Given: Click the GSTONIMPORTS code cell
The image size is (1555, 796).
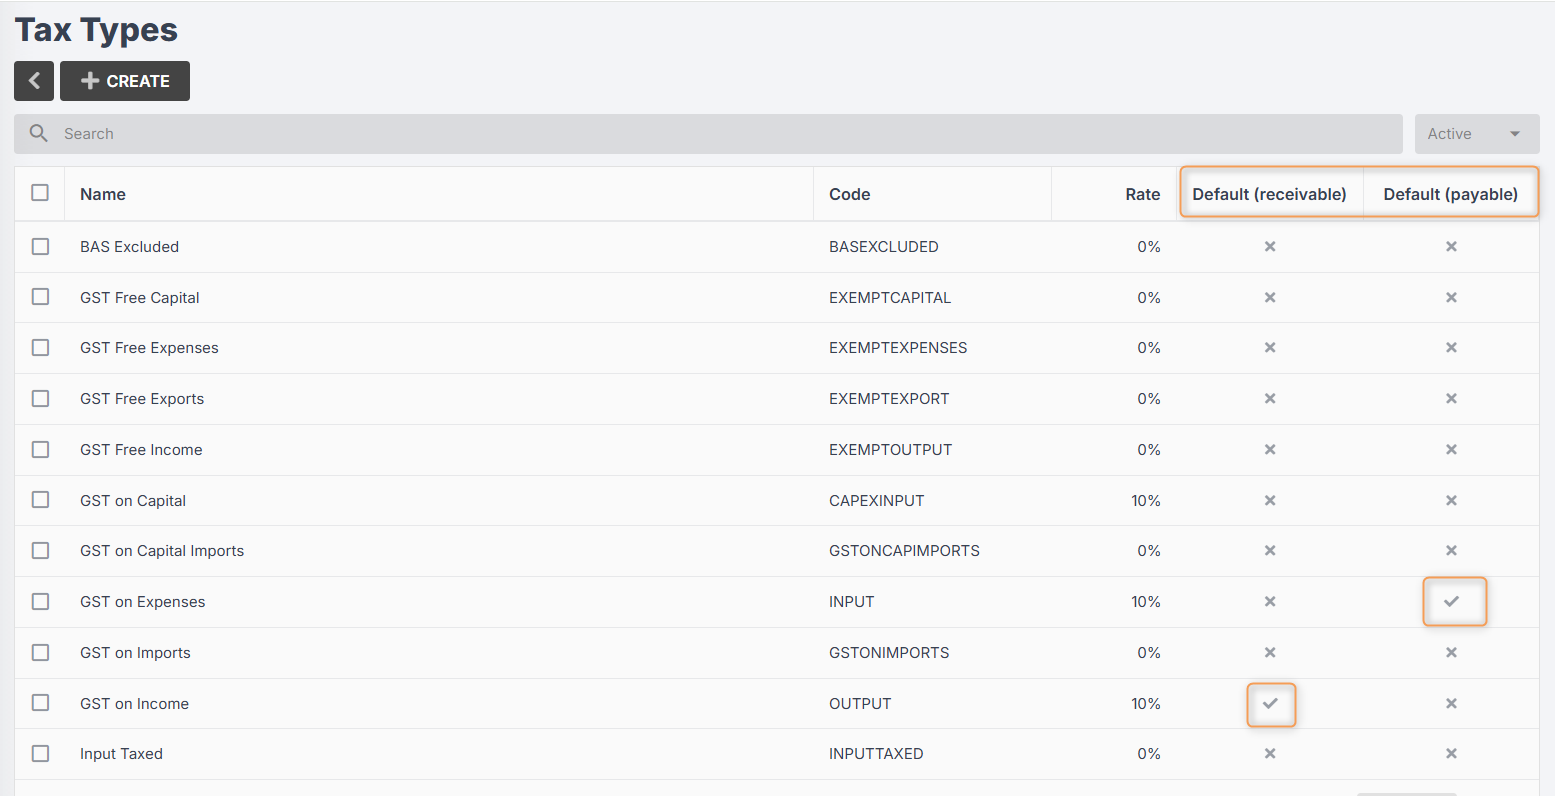Looking at the screenshot, I should click(x=889, y=652).
